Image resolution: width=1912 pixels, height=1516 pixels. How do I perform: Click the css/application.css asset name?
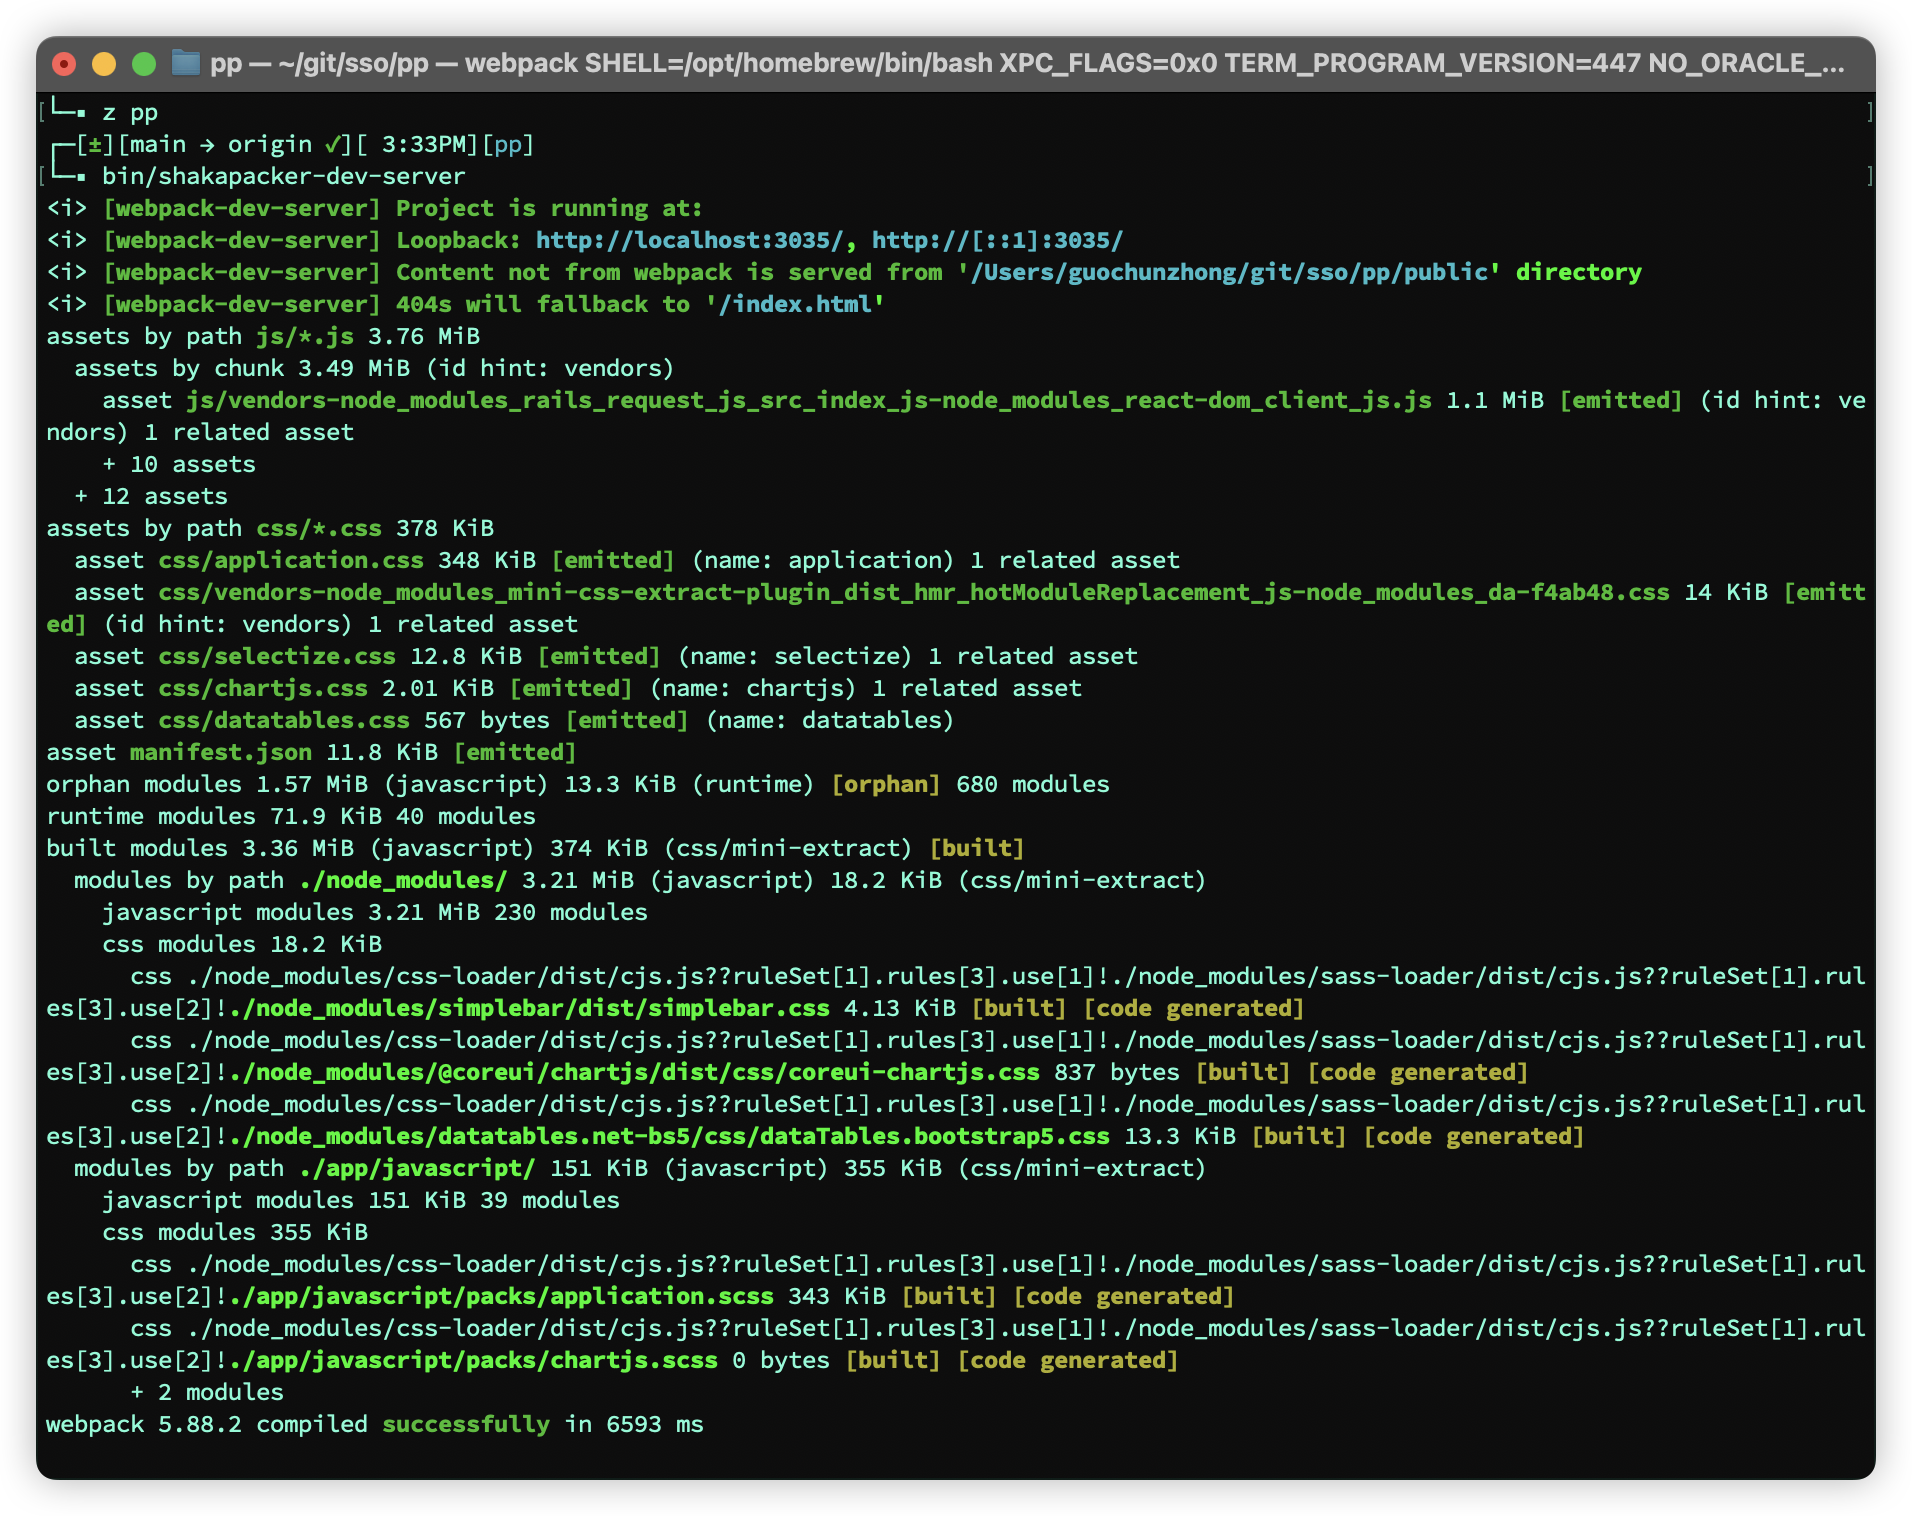[x=291, y=561]
